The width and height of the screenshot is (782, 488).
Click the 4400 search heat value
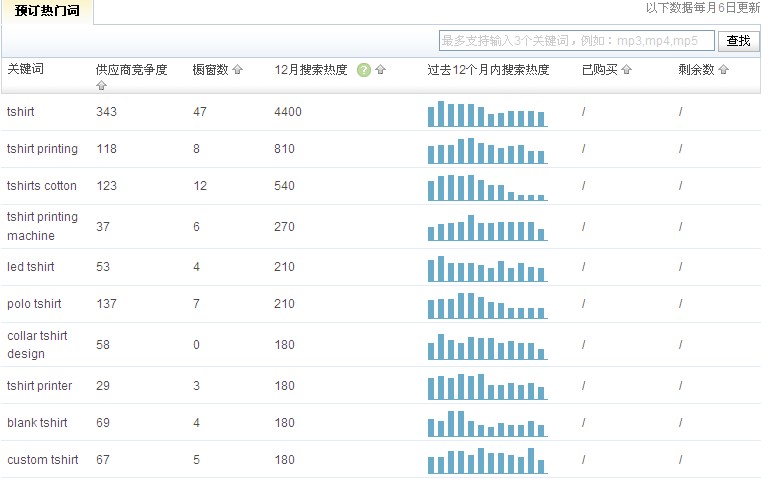[x=288, y=112]
